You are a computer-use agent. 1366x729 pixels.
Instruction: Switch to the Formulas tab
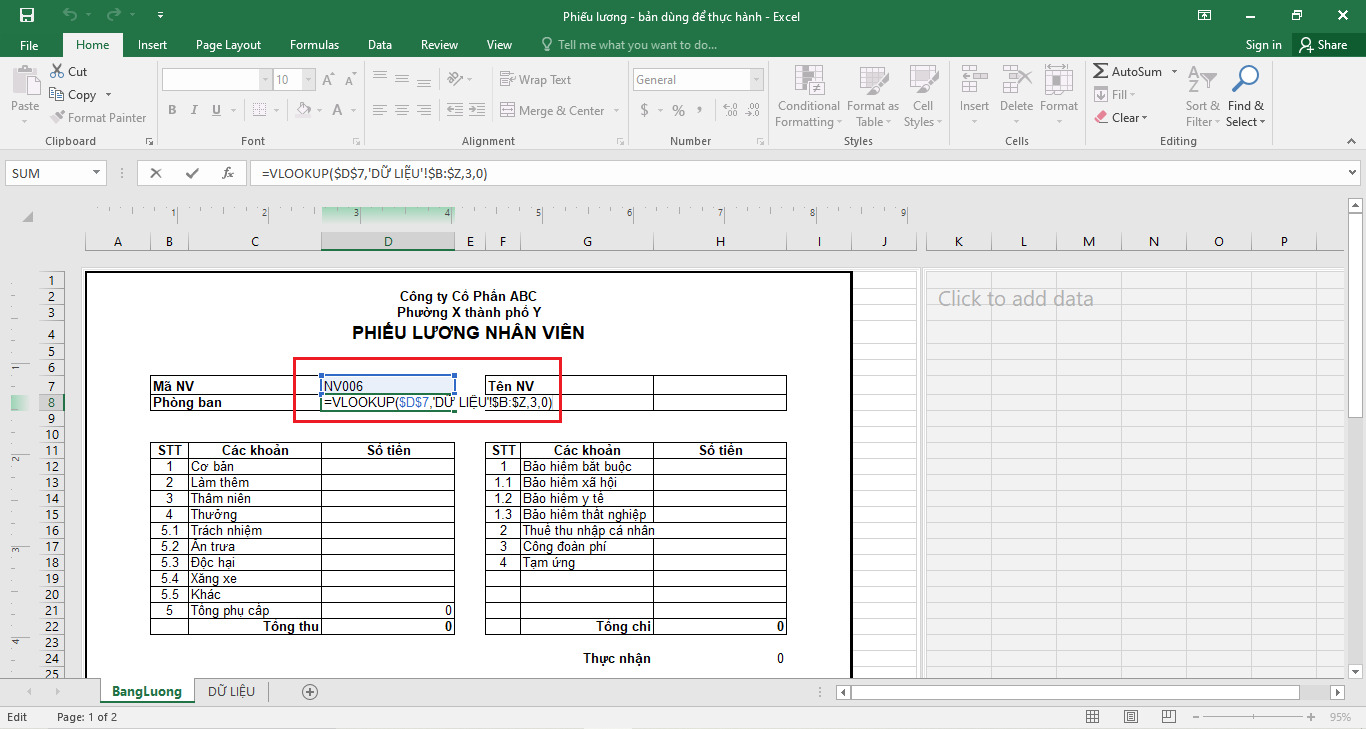314,45
